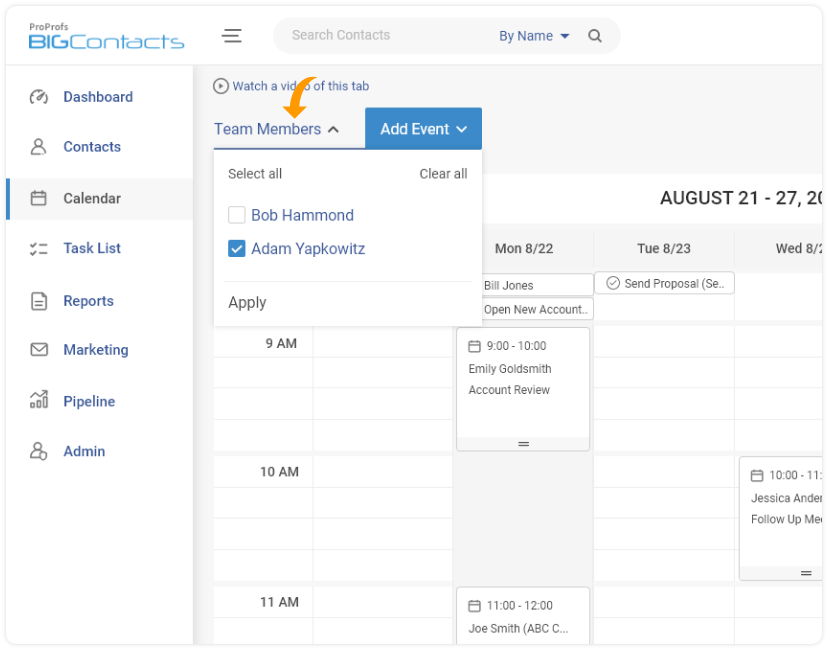Check the Bob Hammond checkbox
Image resolution: width=828 pixels, height=650 pixels.
coord(237,215)
